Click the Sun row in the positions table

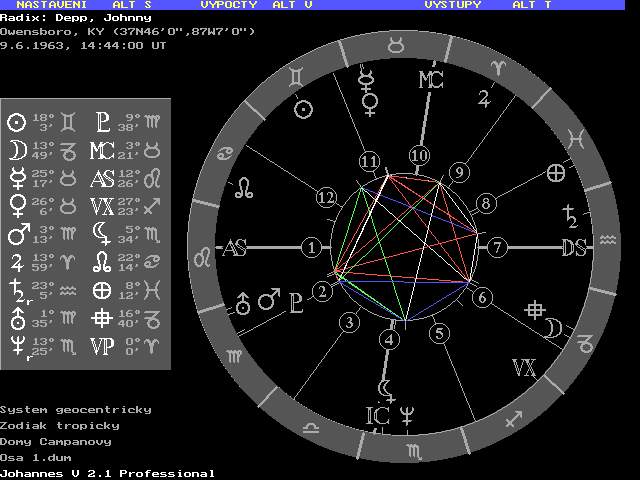[44, 122]
